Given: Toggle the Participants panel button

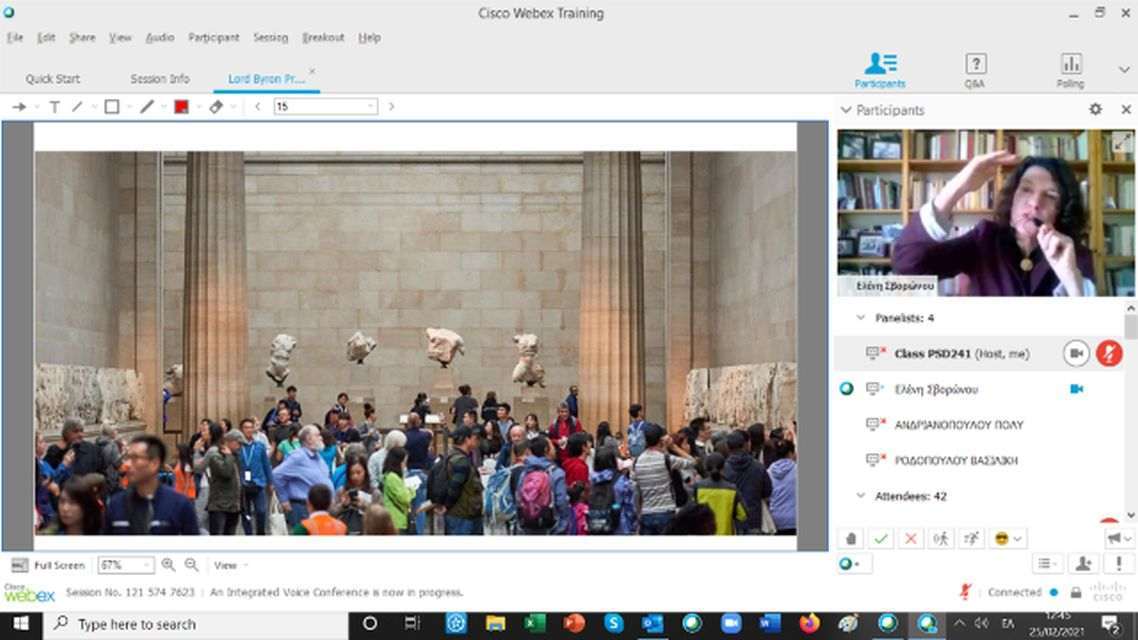Looking at the screenshot, I should coord(880,70).
